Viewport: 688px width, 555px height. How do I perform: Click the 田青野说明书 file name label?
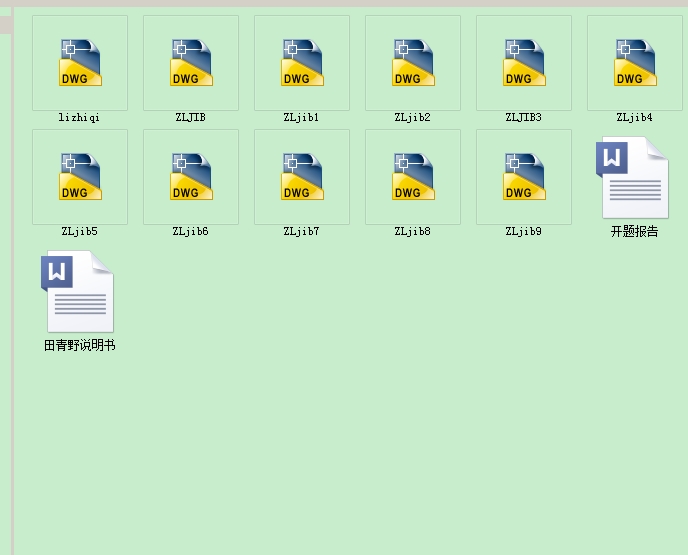click(x=80, y=345)
